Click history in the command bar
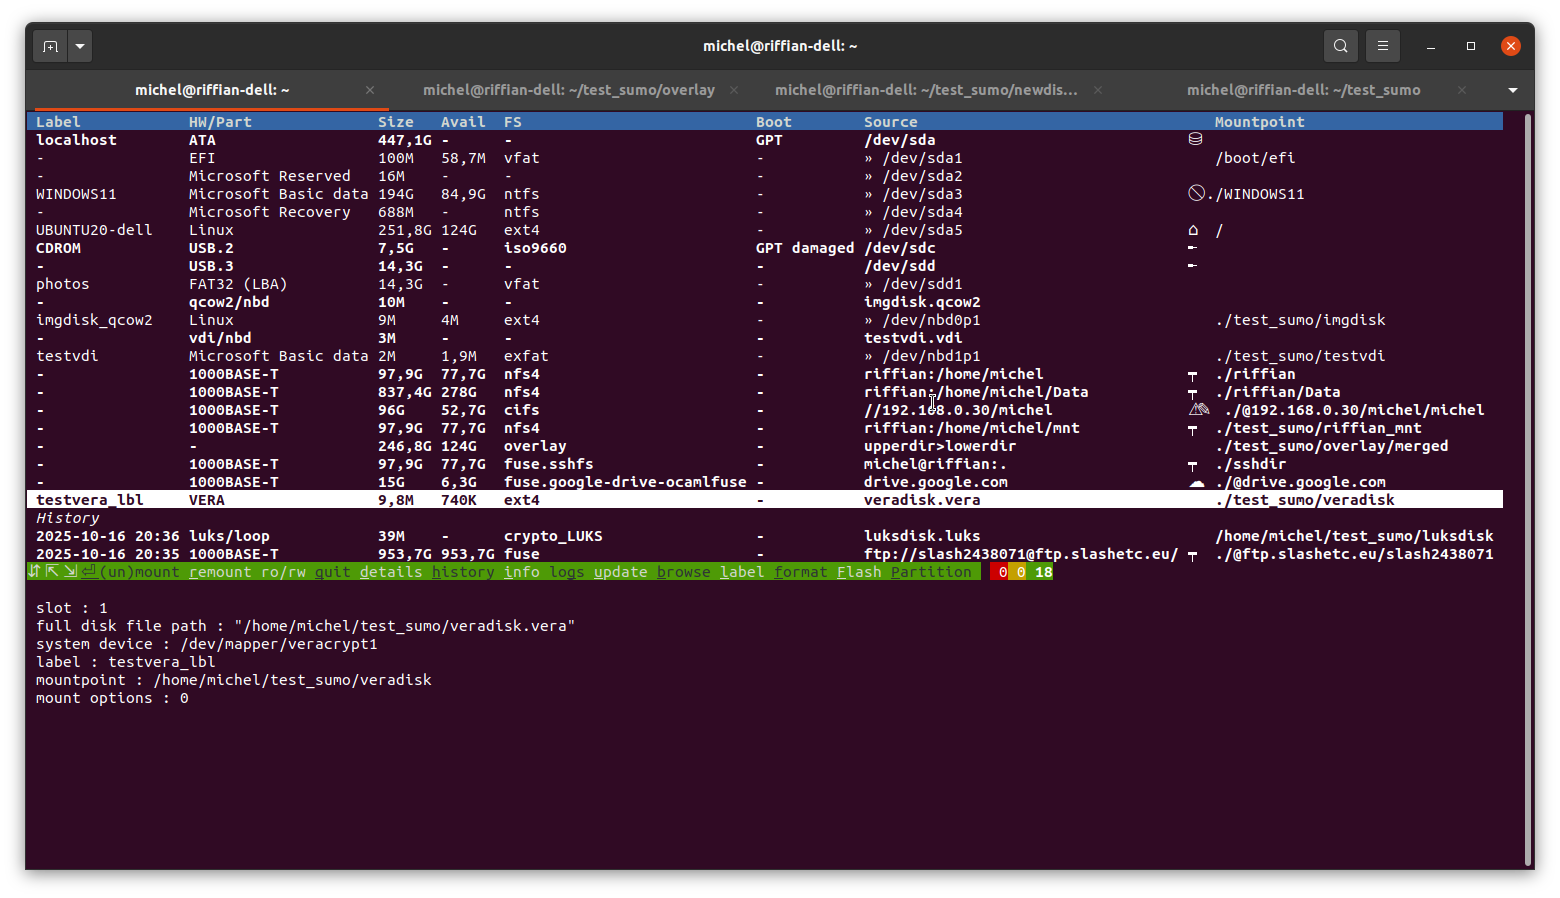 [x=463, y=572]
